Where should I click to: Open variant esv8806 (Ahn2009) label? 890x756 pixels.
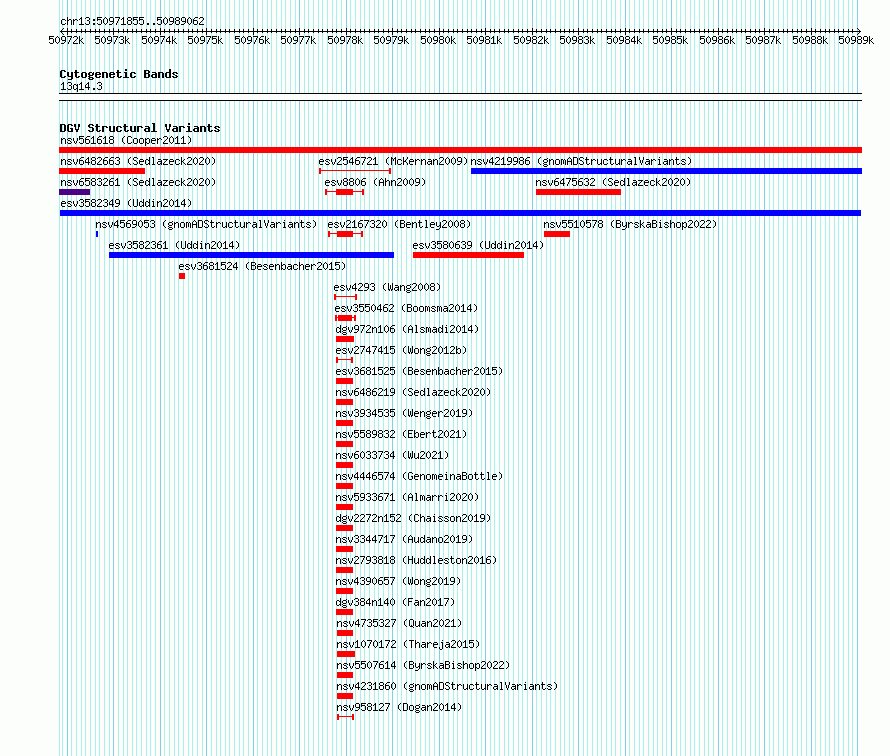[375, 182]
